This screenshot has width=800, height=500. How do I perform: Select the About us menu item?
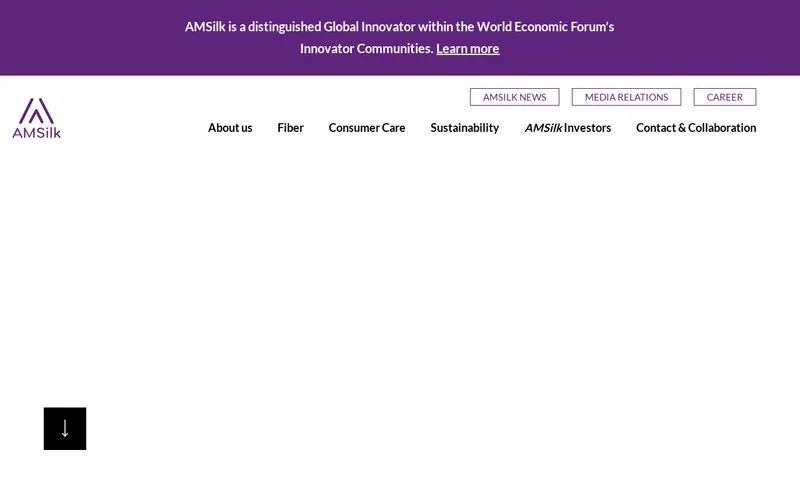(x=230, y=128)
